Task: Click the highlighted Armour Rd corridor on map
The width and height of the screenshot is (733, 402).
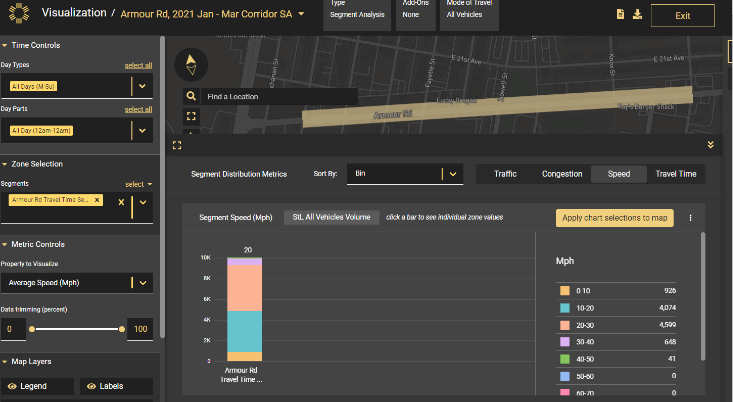Action: click(497, 107)
